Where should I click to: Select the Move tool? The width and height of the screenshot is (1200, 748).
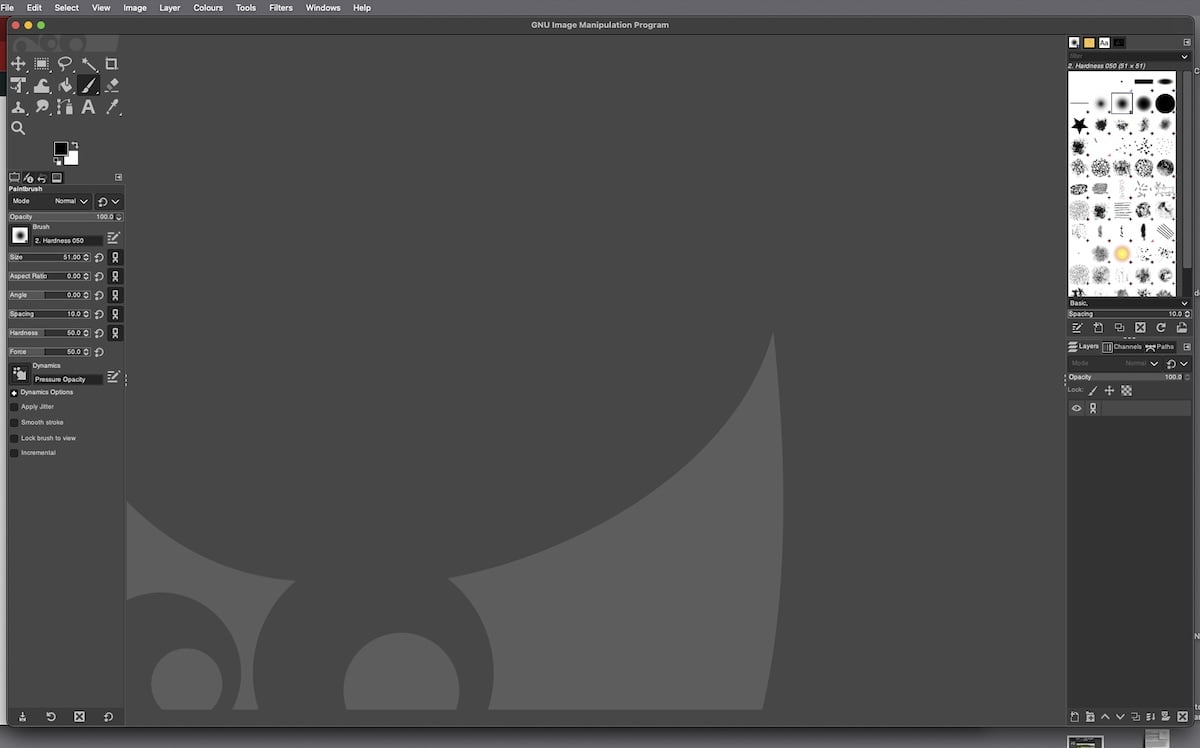tap(18, 64)
